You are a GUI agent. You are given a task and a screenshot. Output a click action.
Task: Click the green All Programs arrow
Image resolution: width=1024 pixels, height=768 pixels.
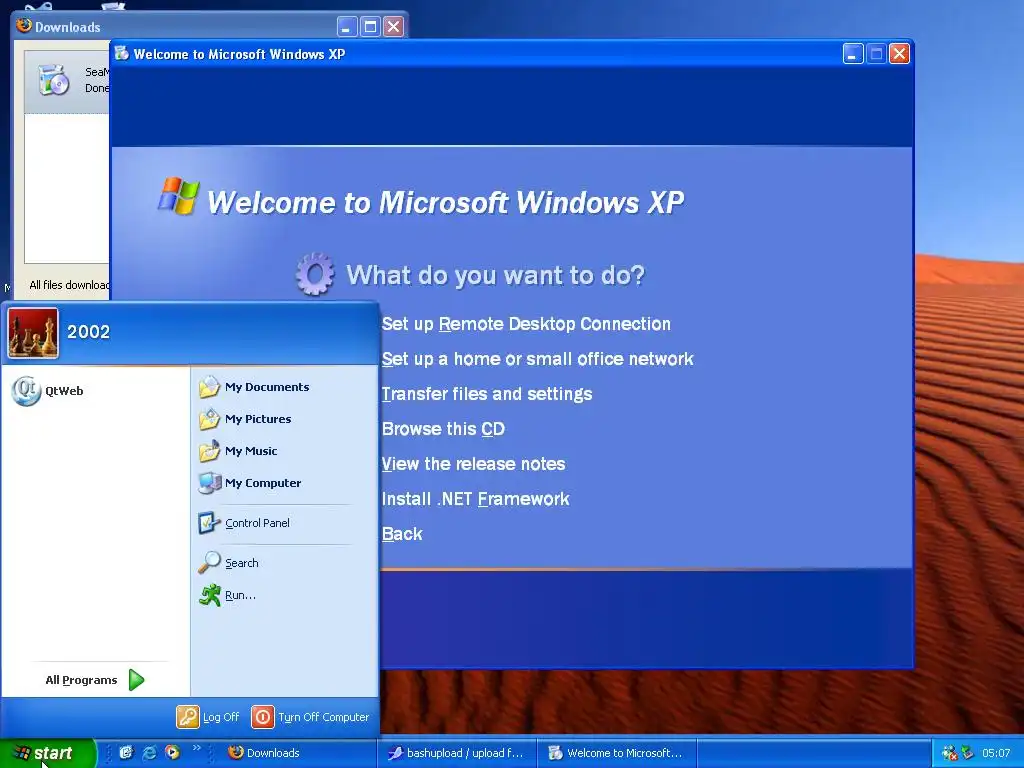click(x=136, y=680)
